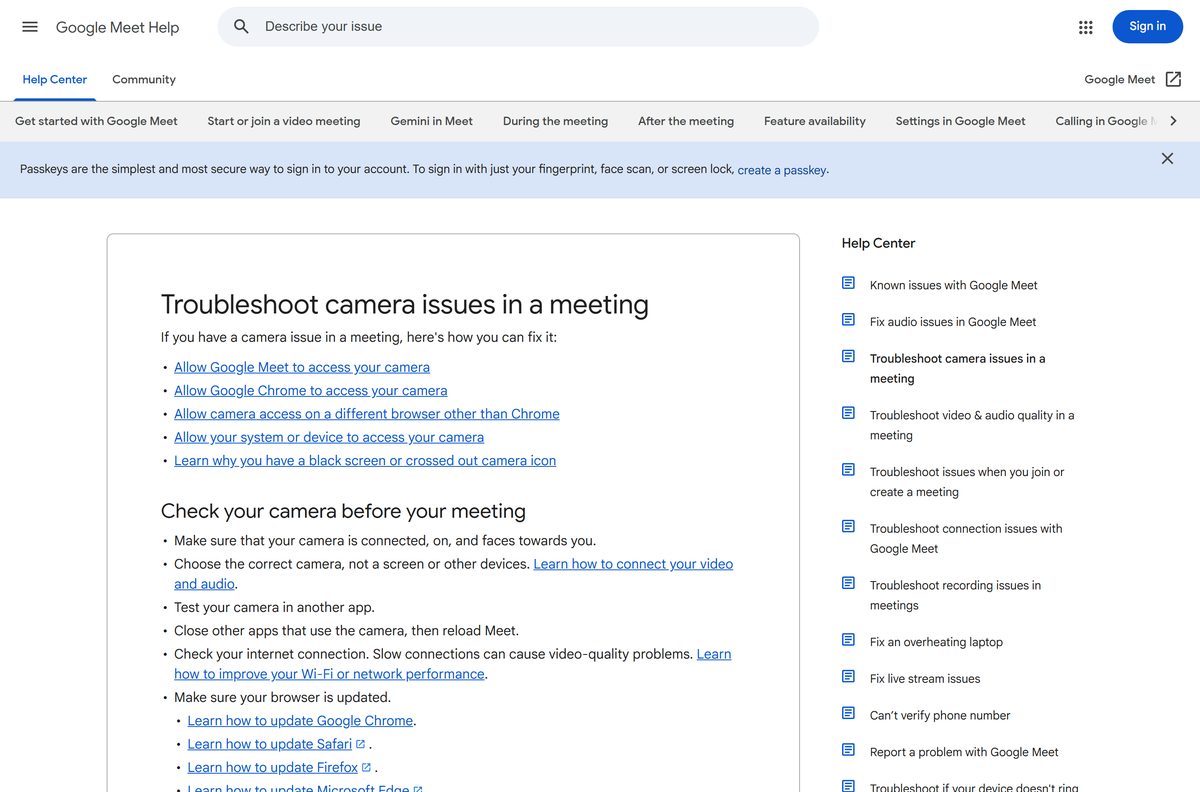1200x792 pixels.
Task: Click article icon beside Troubleshoot connection issues
Action: (848, 526)
